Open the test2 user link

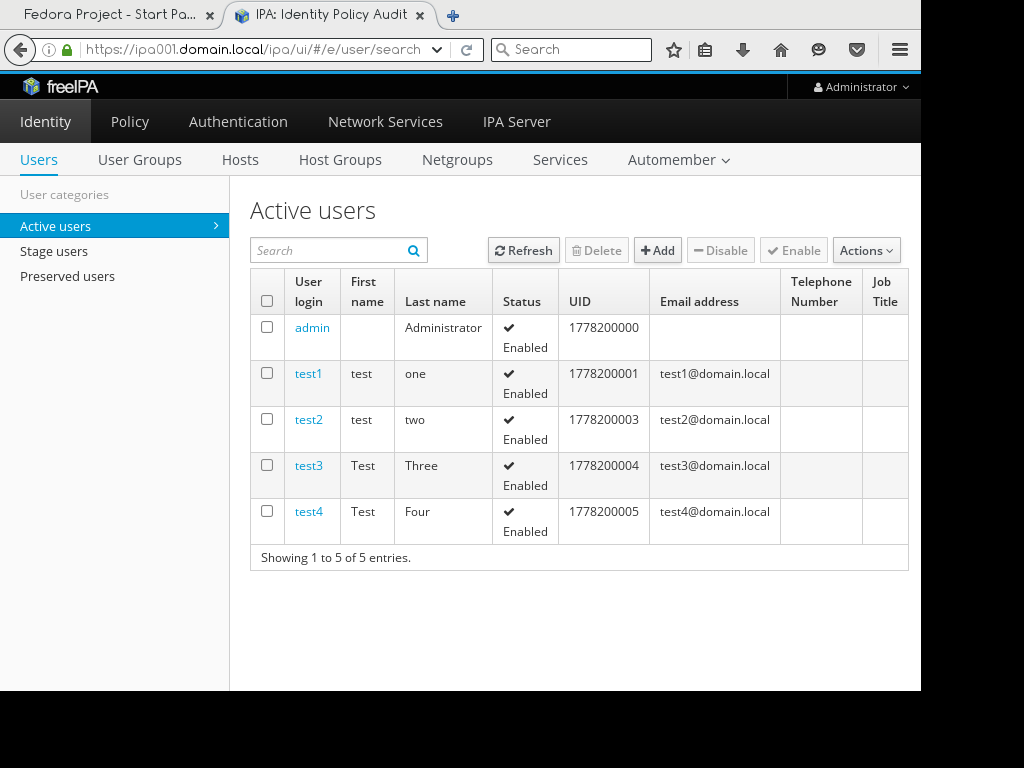[x=309, y=420]
